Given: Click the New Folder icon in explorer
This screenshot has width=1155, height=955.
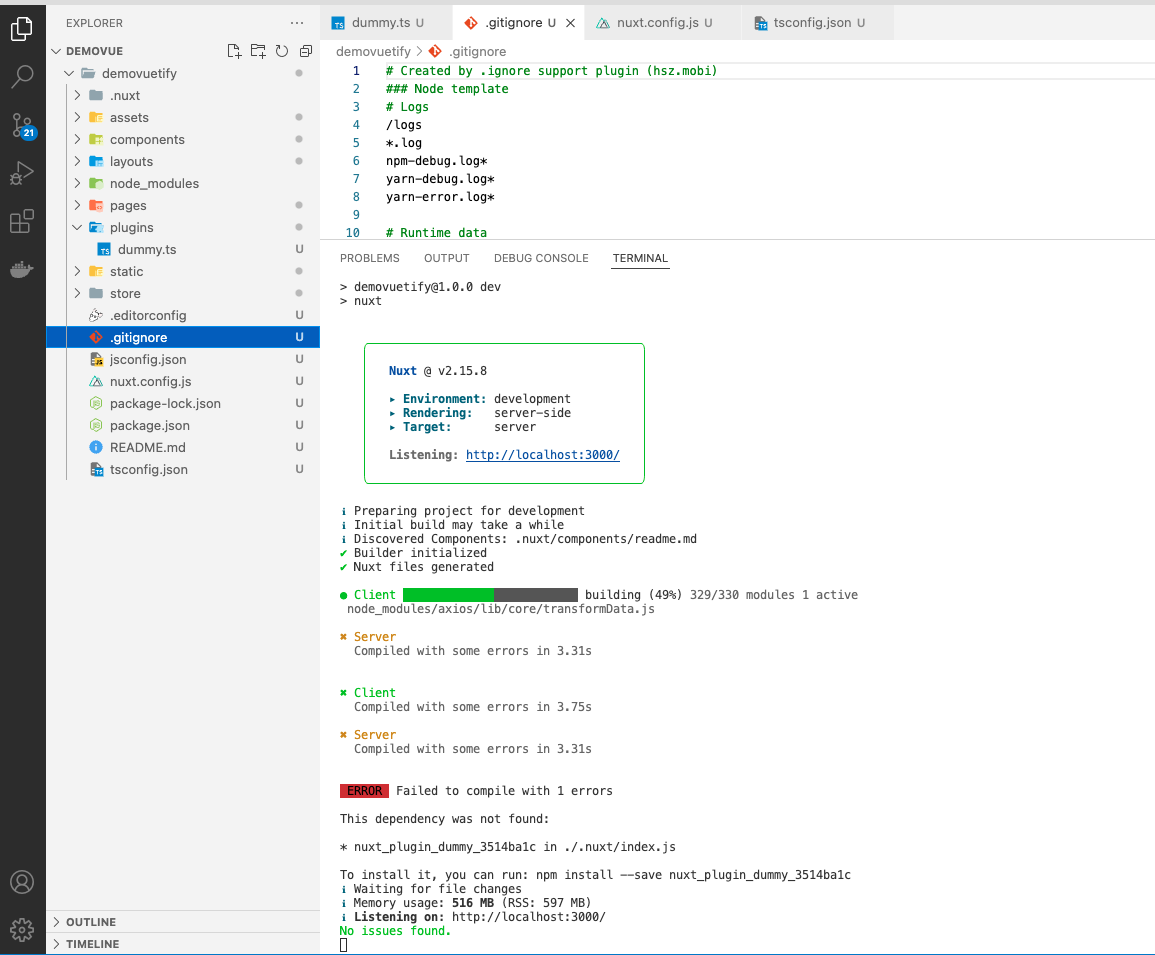Looking at the screenshot, I should coord(258,51).
